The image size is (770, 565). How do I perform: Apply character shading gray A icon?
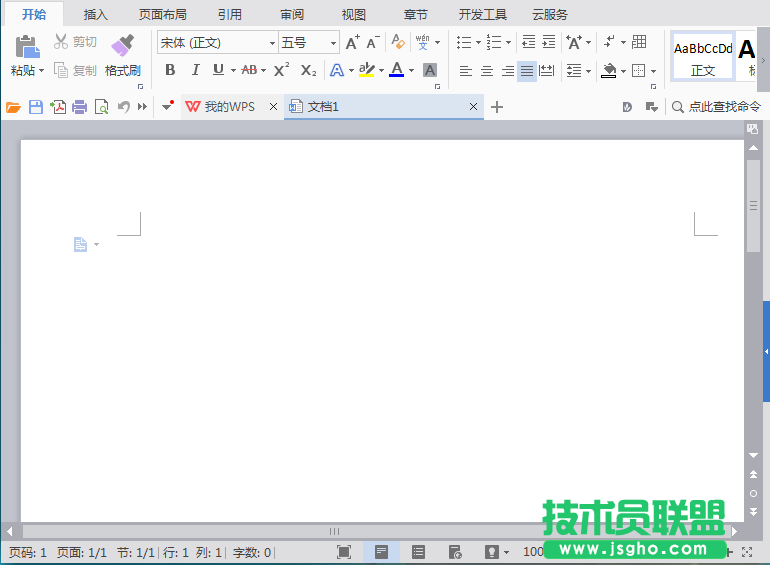point(430,70)
